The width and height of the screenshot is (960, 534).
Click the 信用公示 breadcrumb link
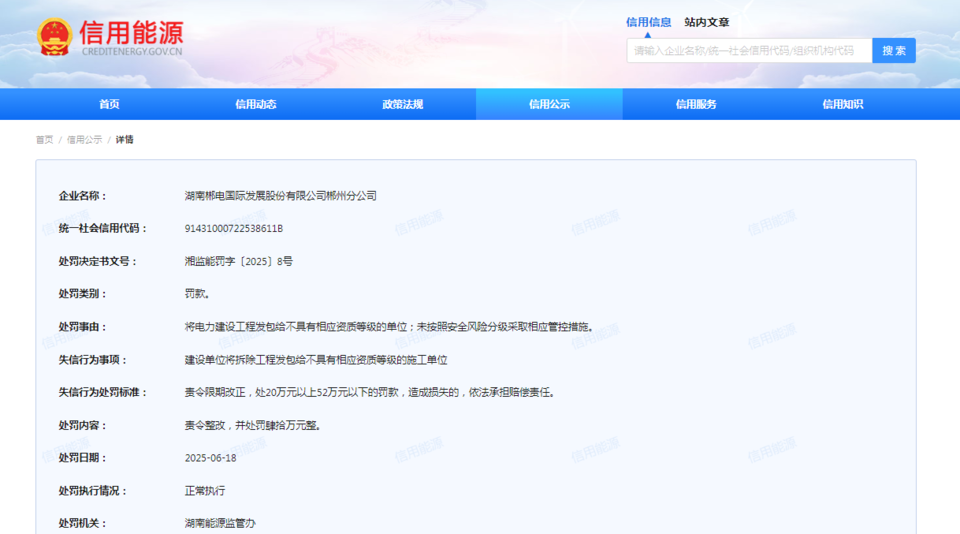click(84, 140)
